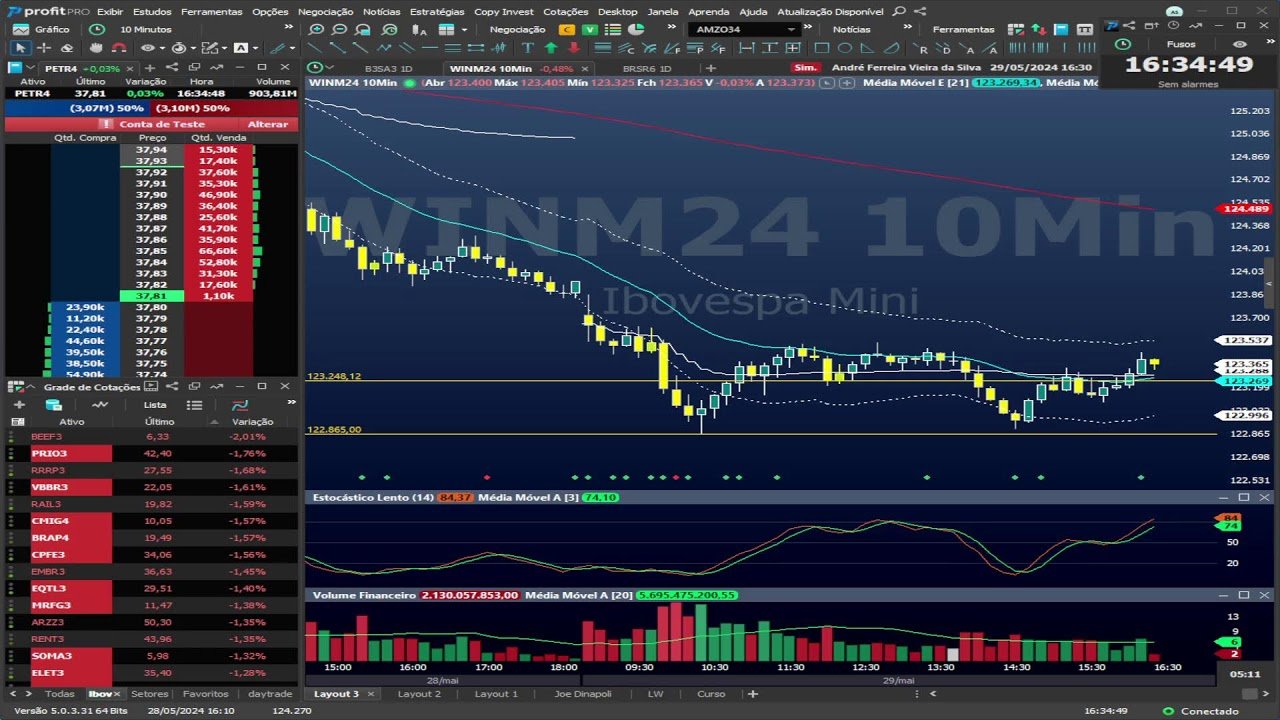Toggle the eye icon in clock panel
Image resolution: width=1280 pixels, height=720 pixels.
point(1241,44)
